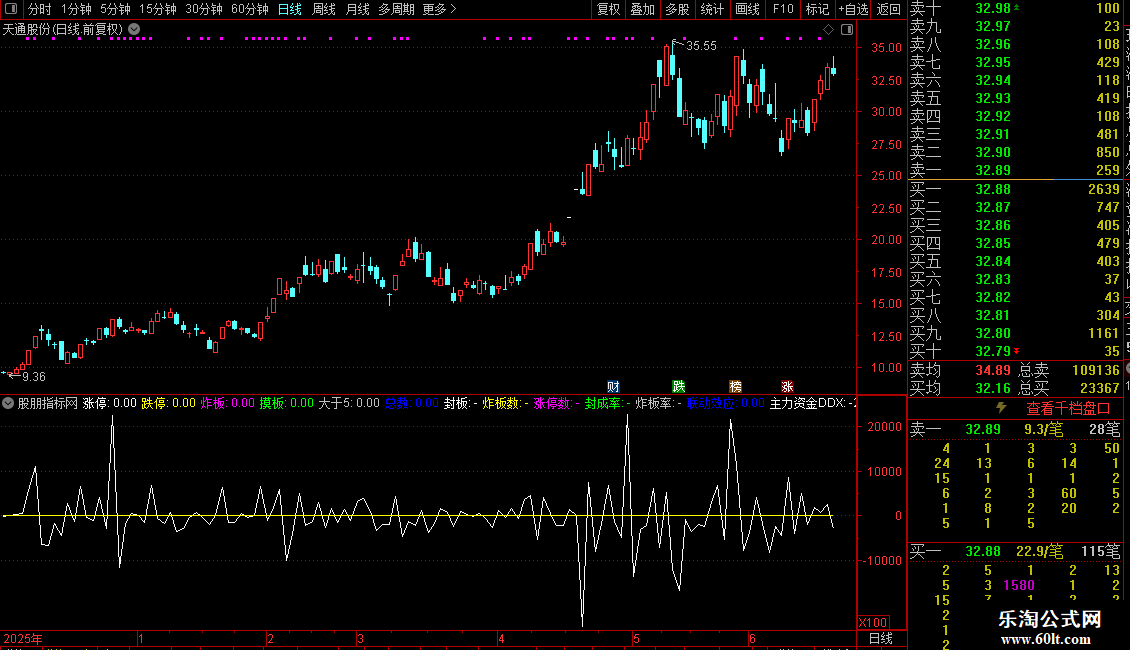
Task: Click the blue 财 event marker
Action: pyautogui.click(x=613, y=387)
